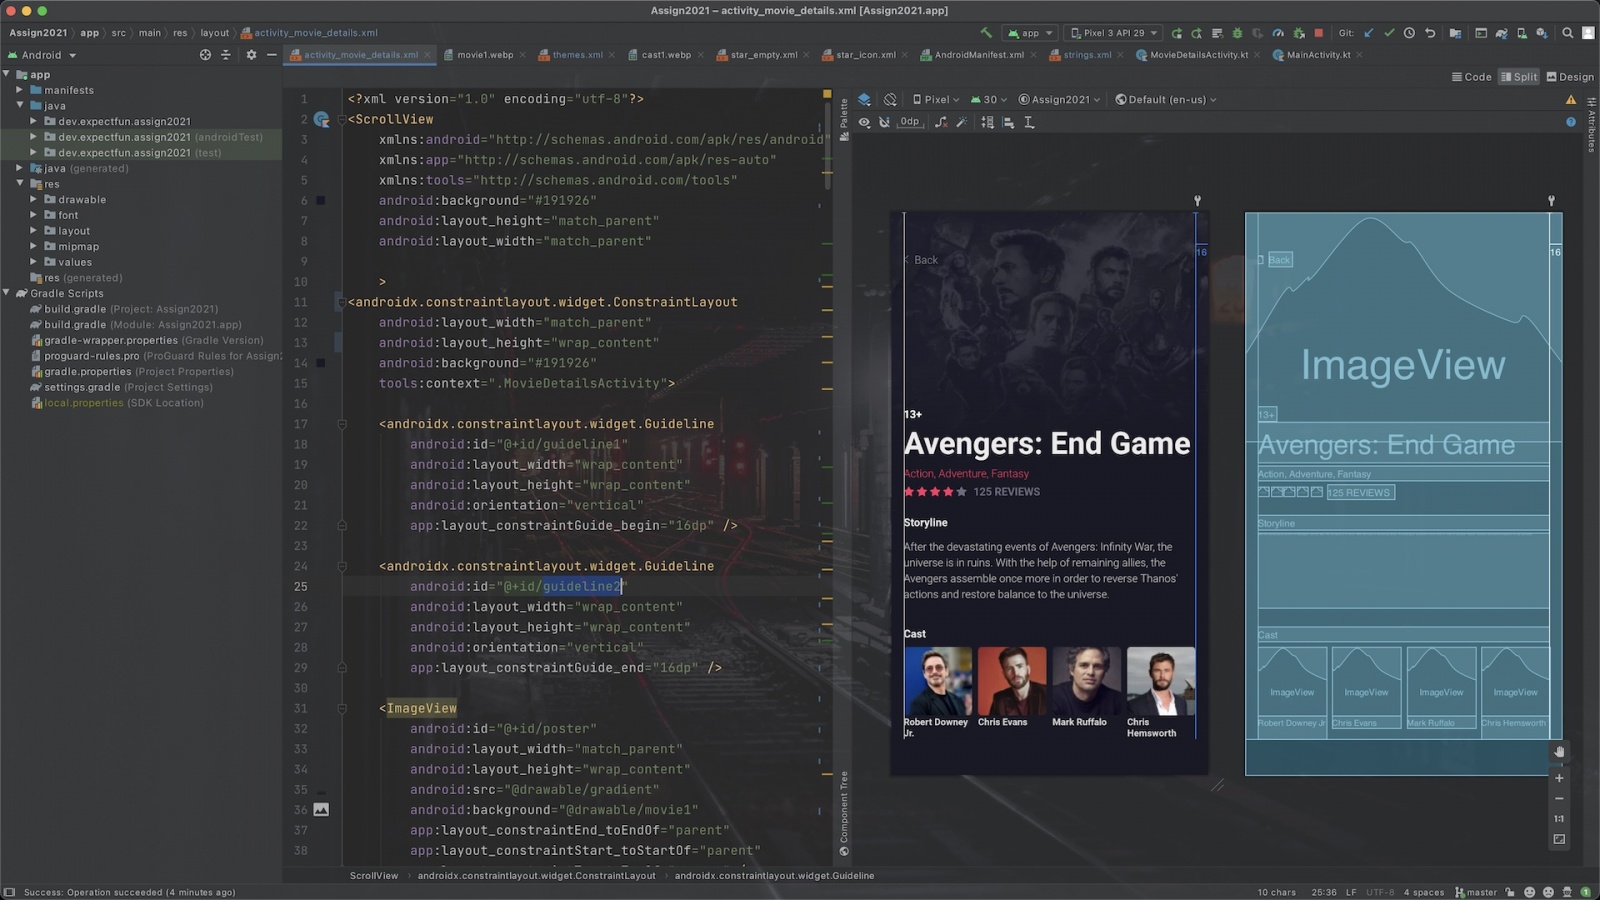
Task: Open the Assign2021 theme dropdown
Action: pos(1059,100)
